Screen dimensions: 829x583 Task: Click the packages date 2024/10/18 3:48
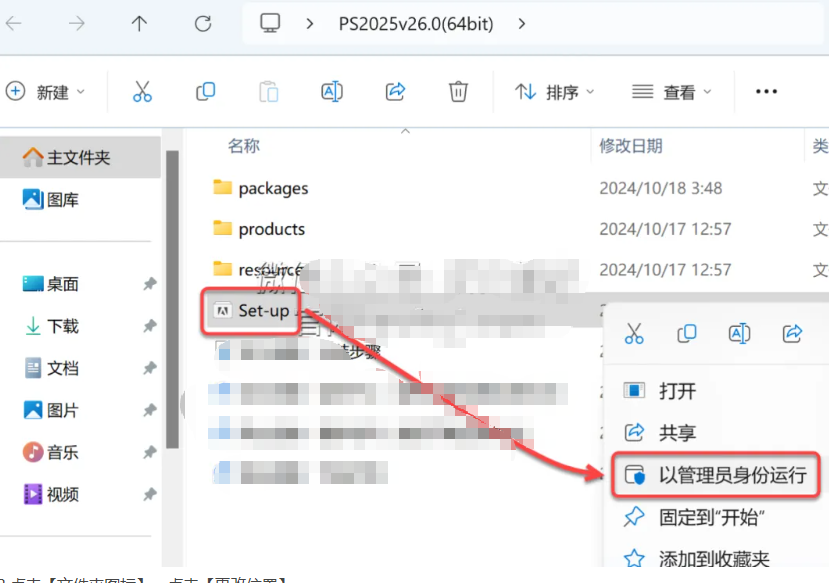click(x=660, y=188)
